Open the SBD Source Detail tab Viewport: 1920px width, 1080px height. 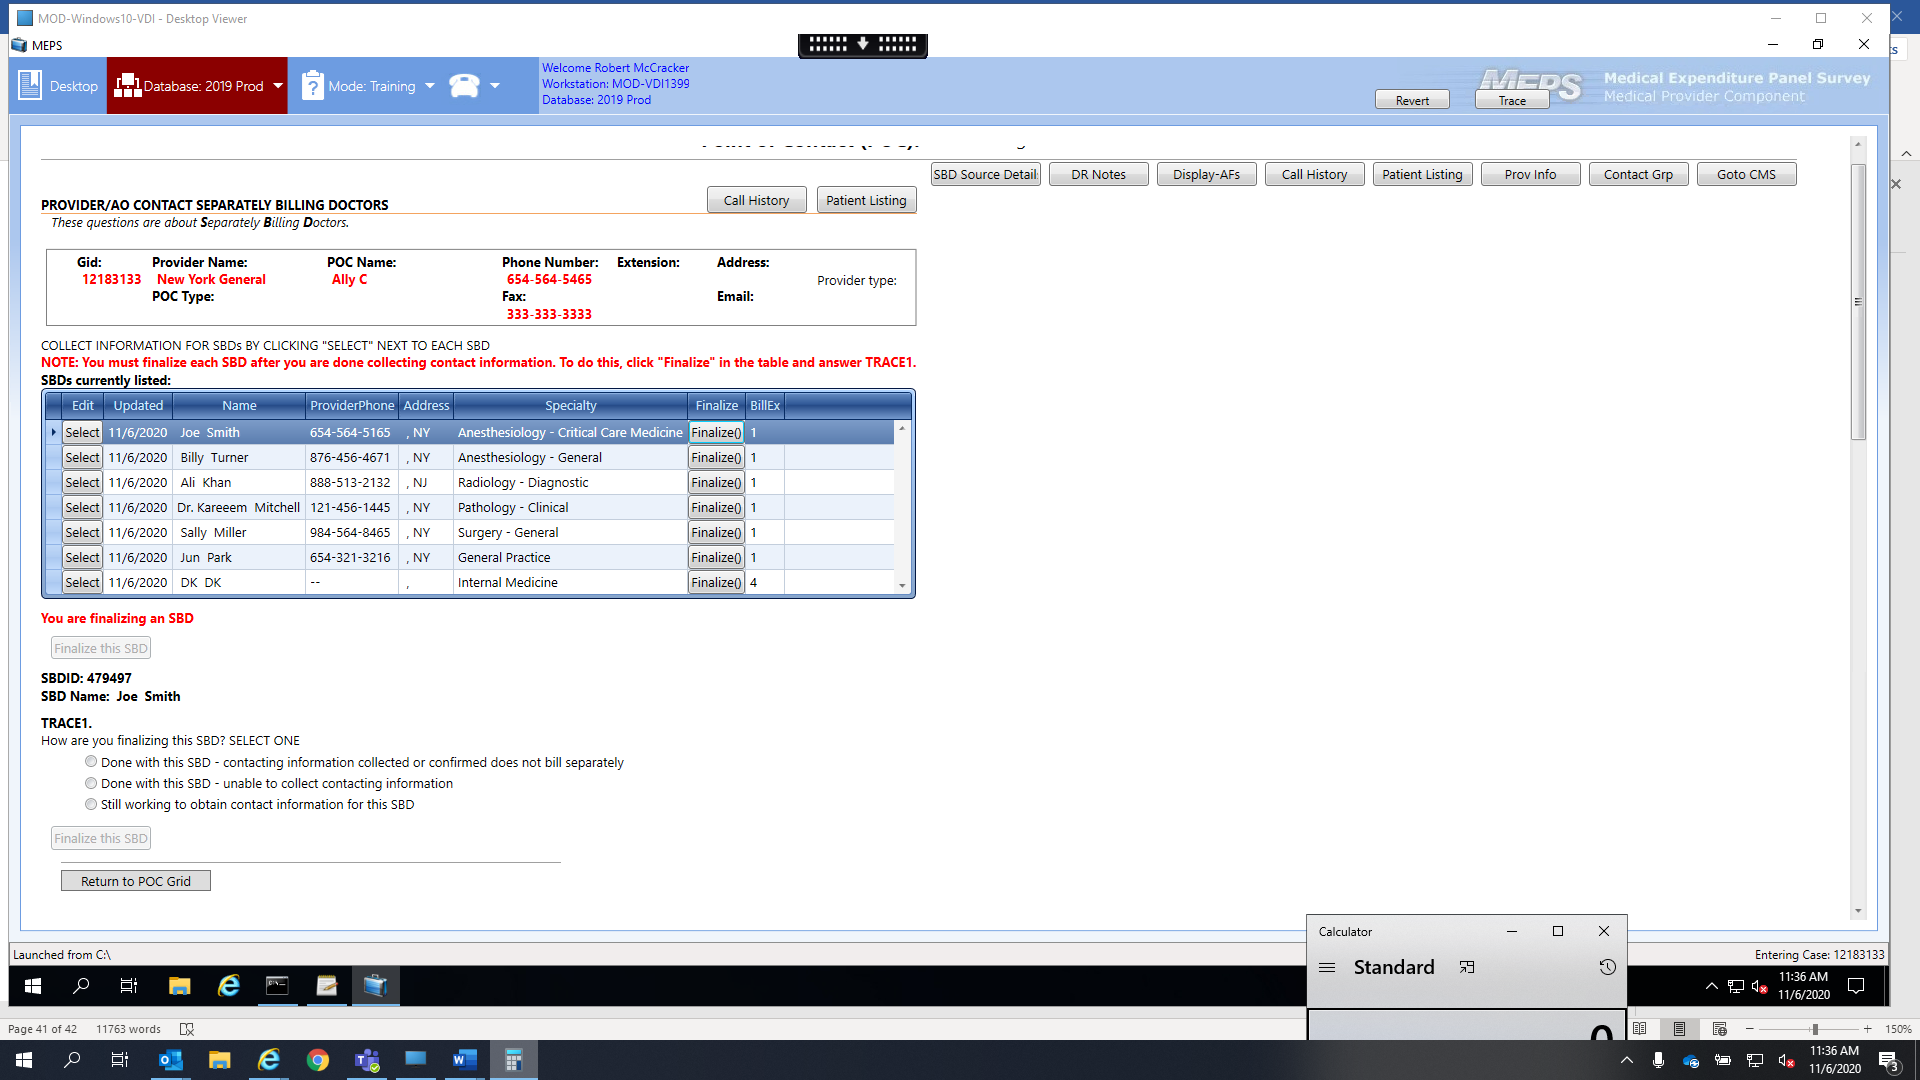tap(985, 174)
